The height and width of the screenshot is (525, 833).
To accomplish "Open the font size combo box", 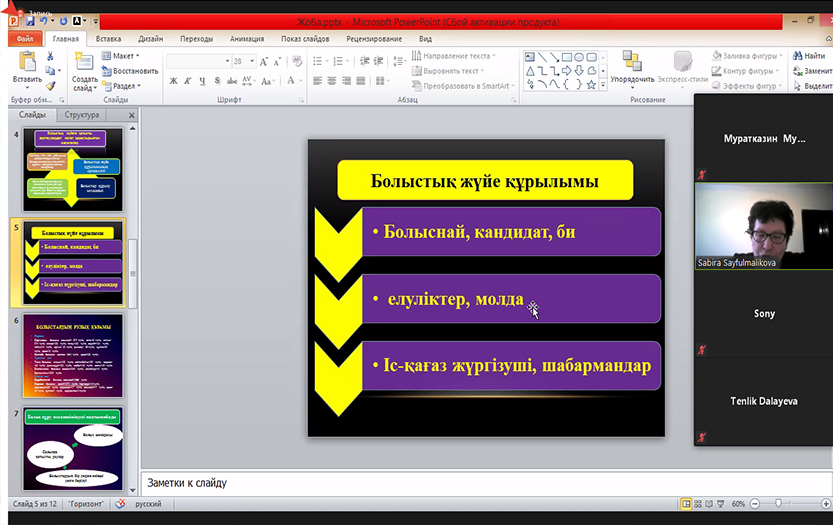I will pos(243,61).
